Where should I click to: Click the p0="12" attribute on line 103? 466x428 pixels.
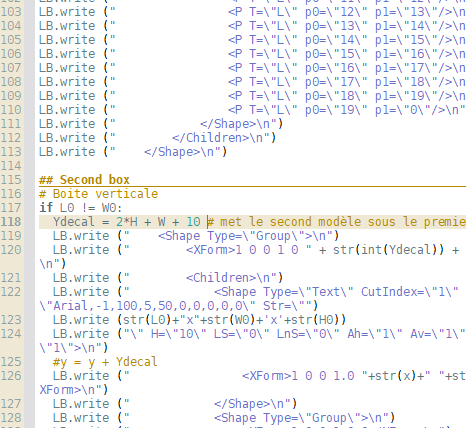point(336,12)
